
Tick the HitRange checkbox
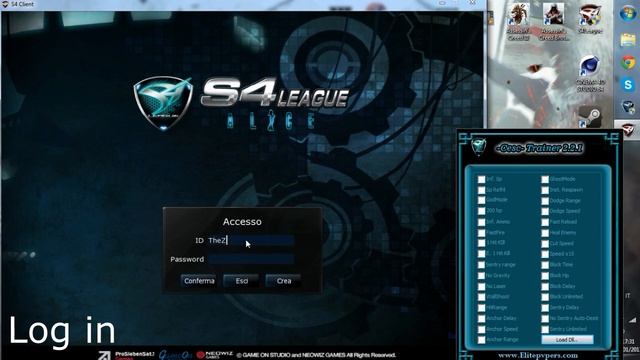[x=482, y=308]
